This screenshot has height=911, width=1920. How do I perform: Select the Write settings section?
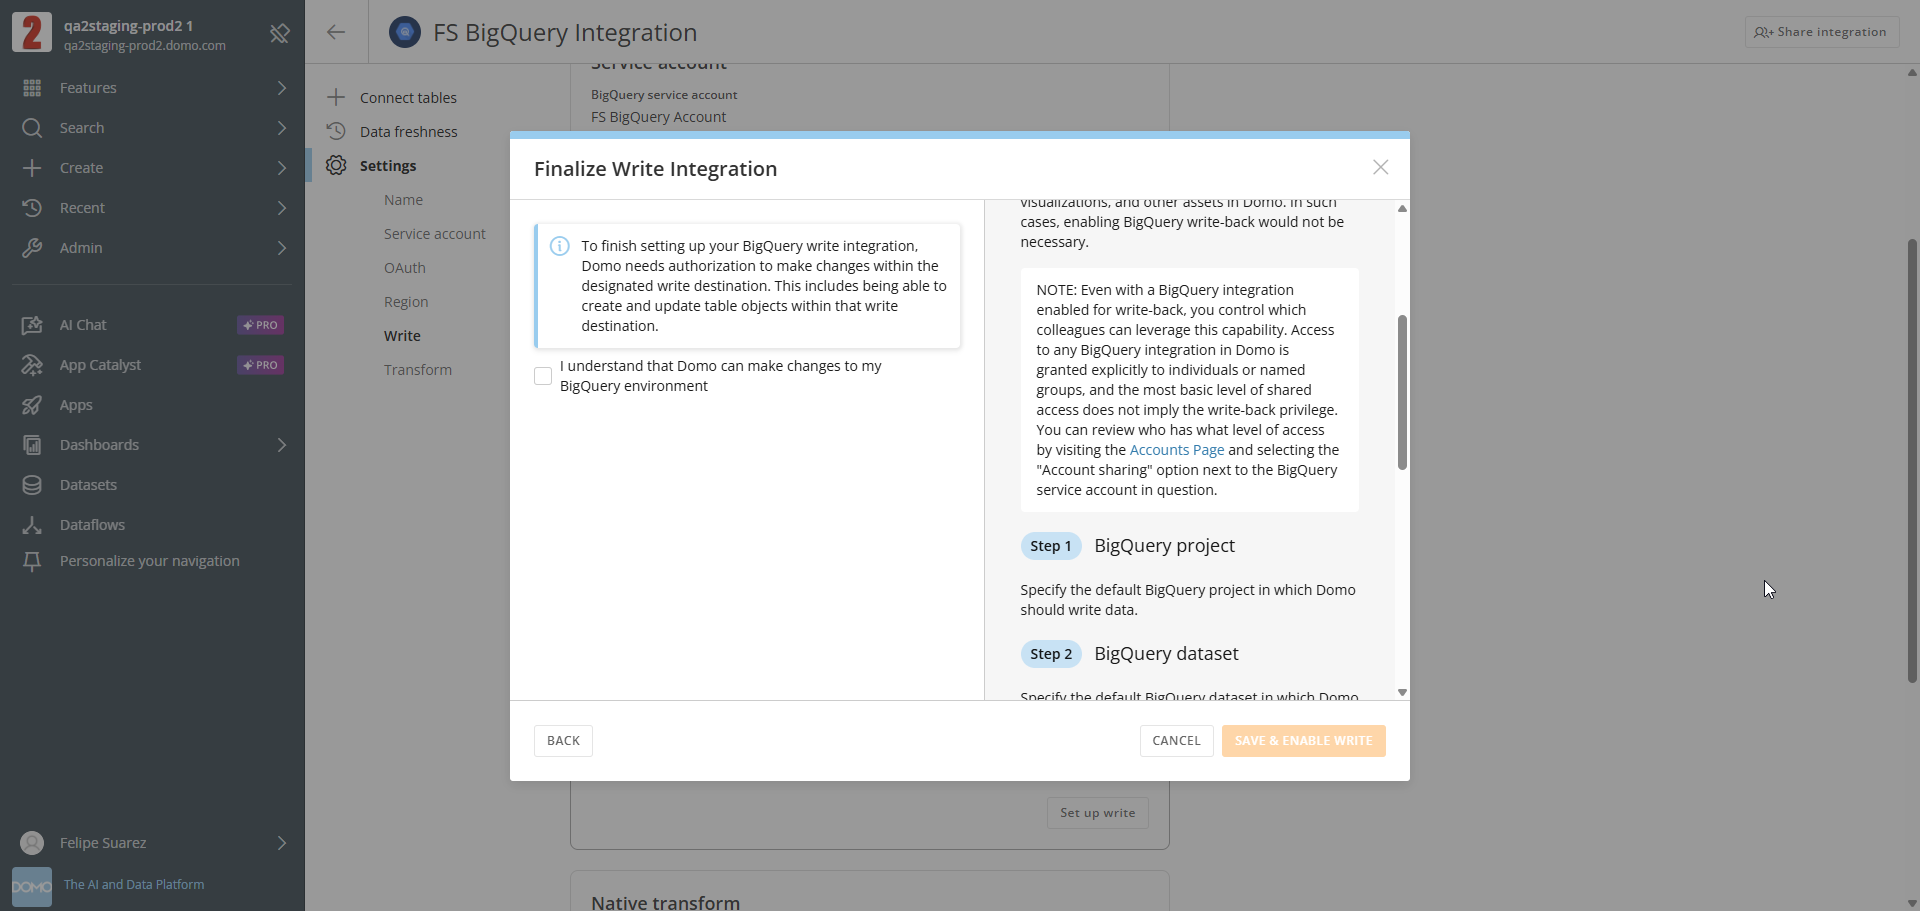tap(402, 336)
